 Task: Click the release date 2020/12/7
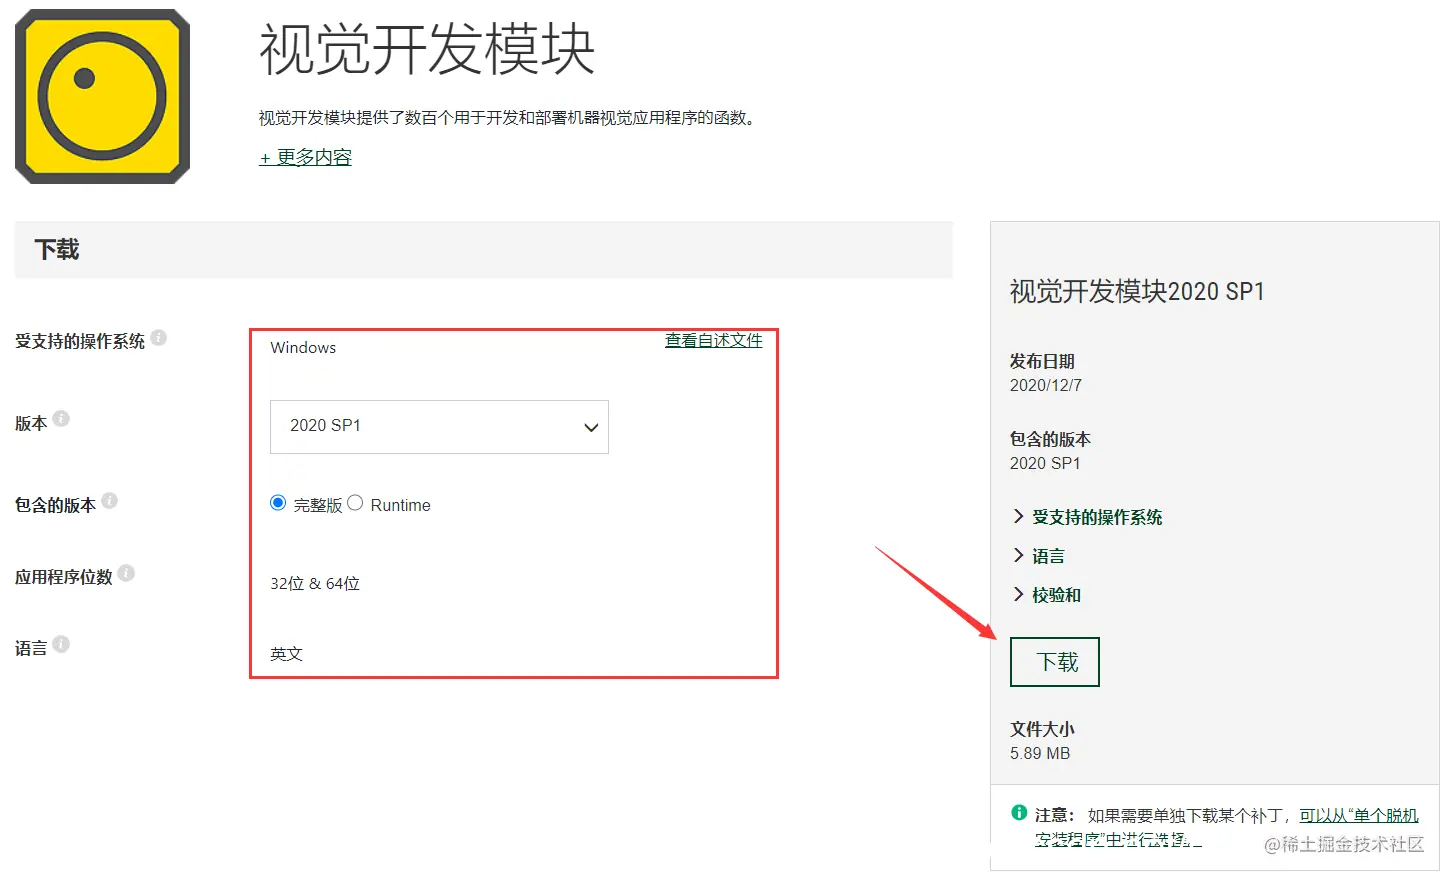pyautogui.click(x=1046, y=386)
